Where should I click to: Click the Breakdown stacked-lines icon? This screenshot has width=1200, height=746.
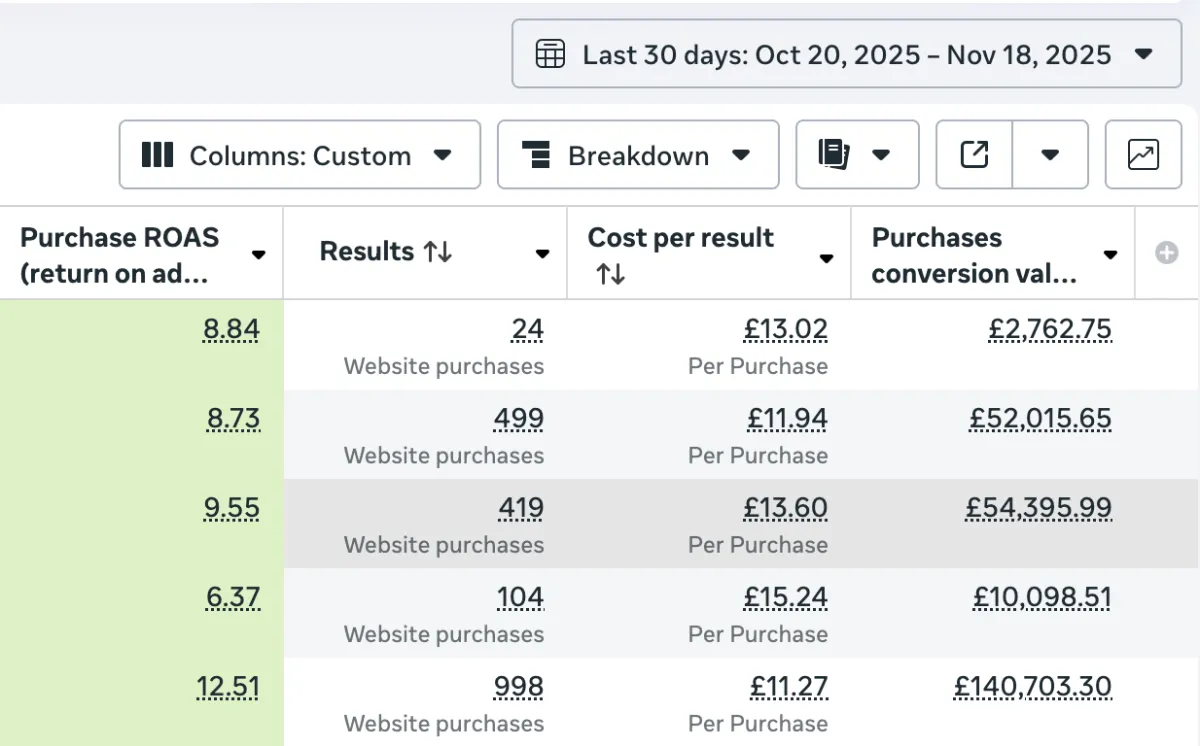pos(537,155)
